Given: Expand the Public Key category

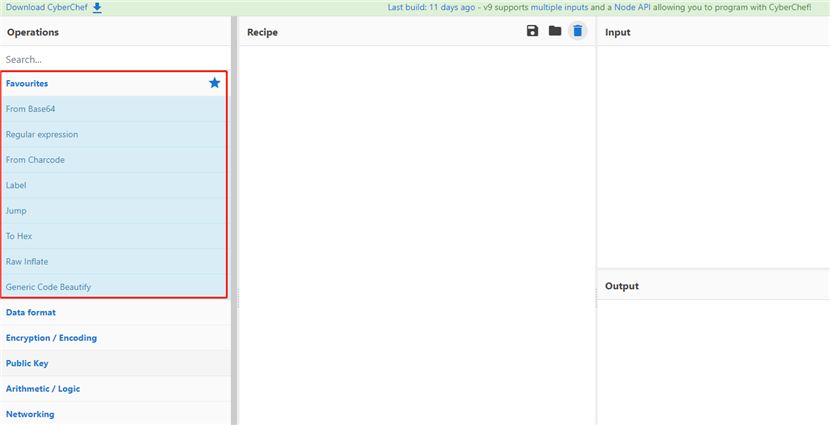Looking at the screenshot, I should click(x=115, y=363).
